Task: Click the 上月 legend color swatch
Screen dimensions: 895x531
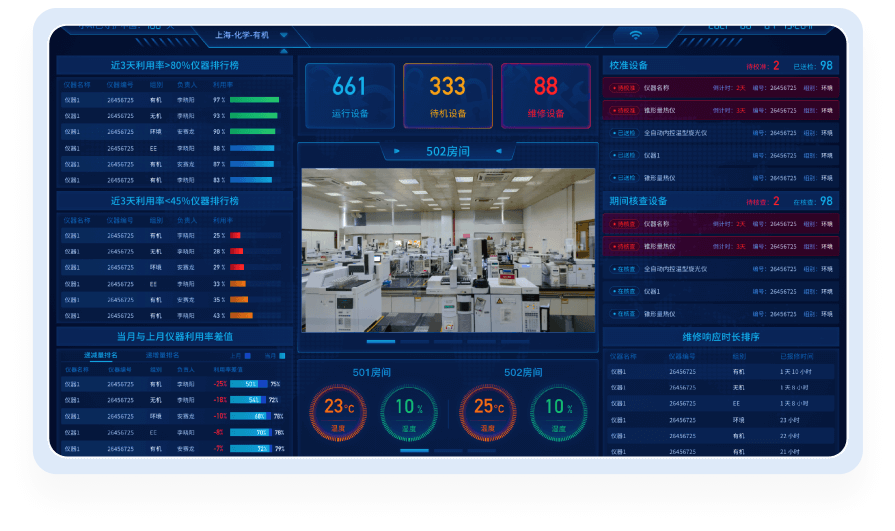Action: coord(248,356)
